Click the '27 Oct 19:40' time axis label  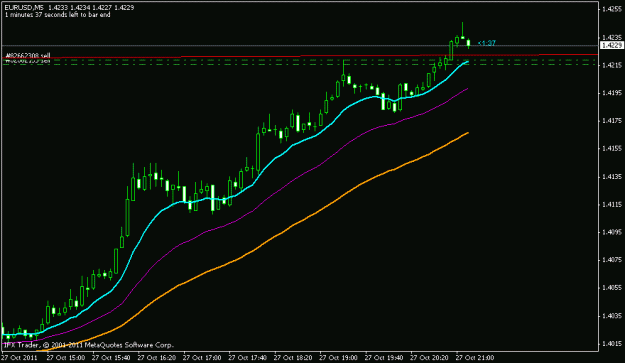point(384,358)
